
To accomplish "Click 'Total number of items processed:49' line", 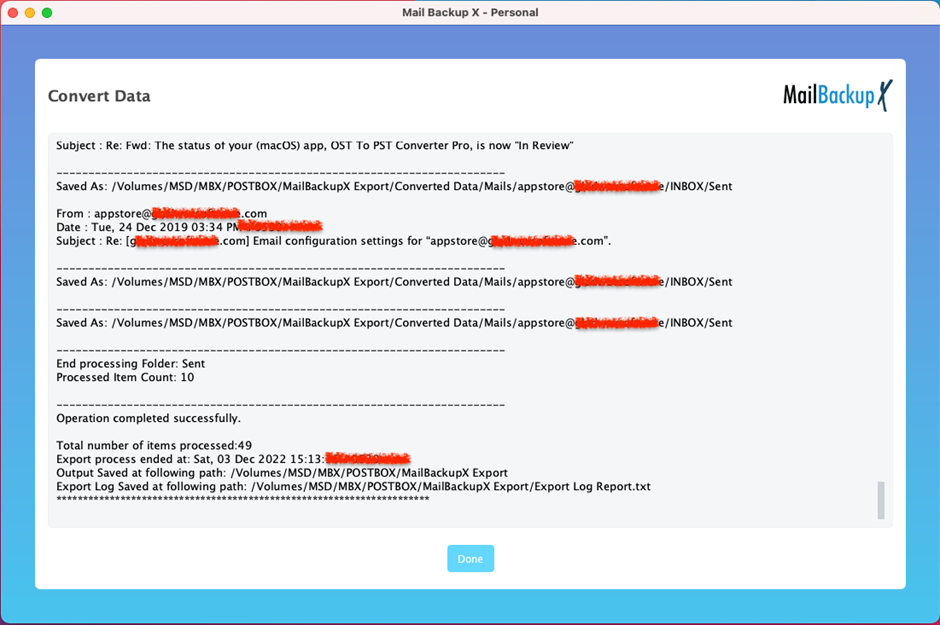I will coord(154,445).
